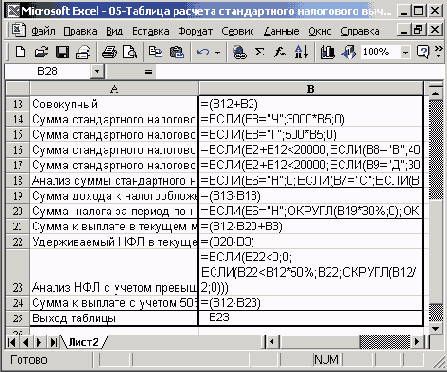Select the Лист2 sheet tab
Screen dimensions: 447x372
click(84, 342)
